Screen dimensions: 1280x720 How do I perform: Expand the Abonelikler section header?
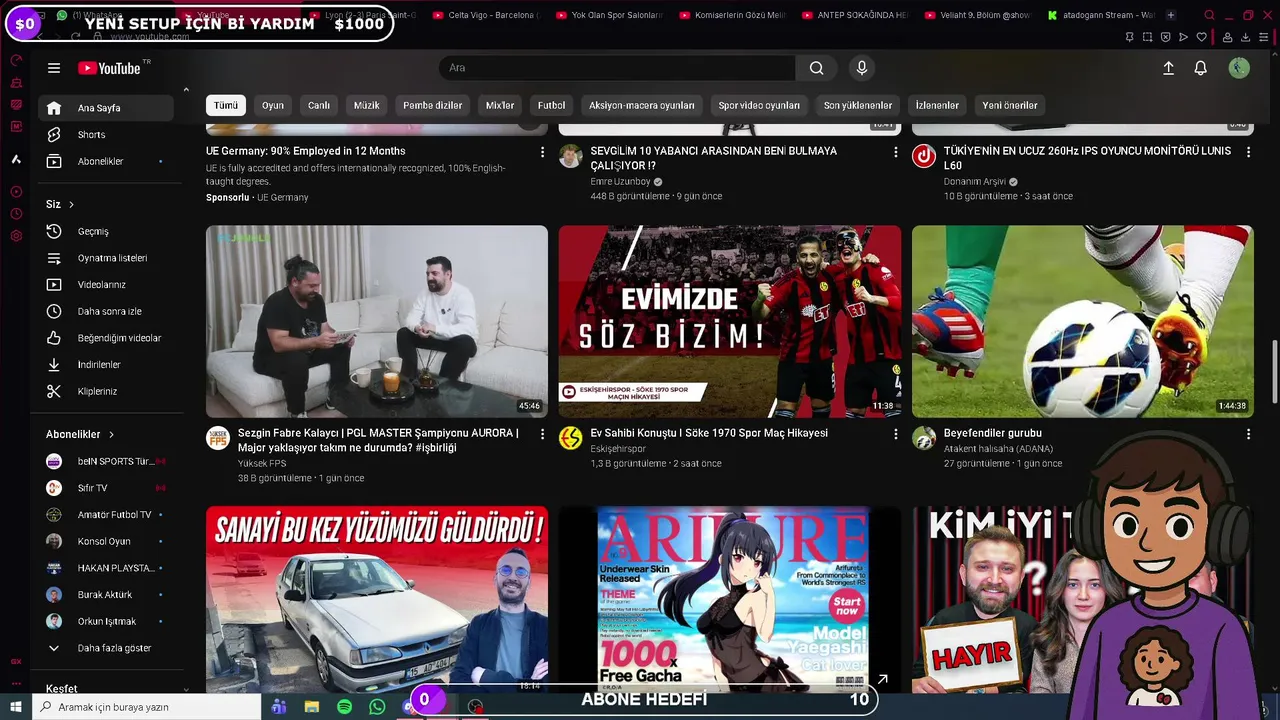(x=80, y=435)
